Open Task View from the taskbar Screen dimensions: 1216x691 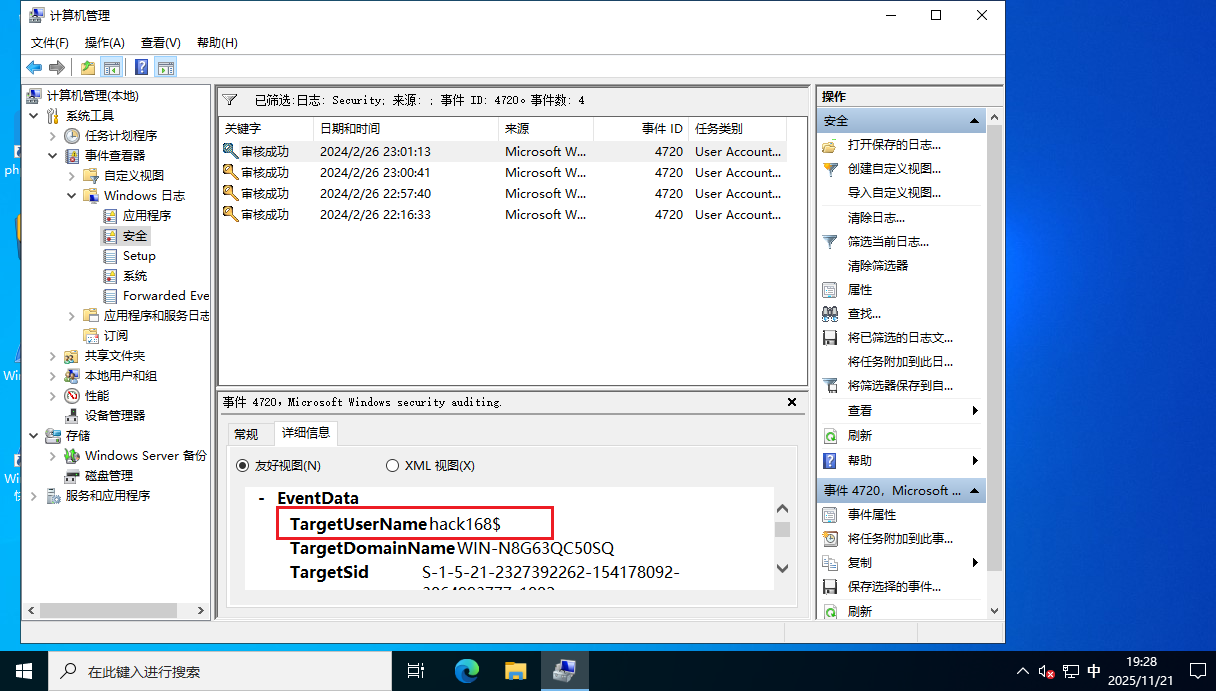coord(417,671)
